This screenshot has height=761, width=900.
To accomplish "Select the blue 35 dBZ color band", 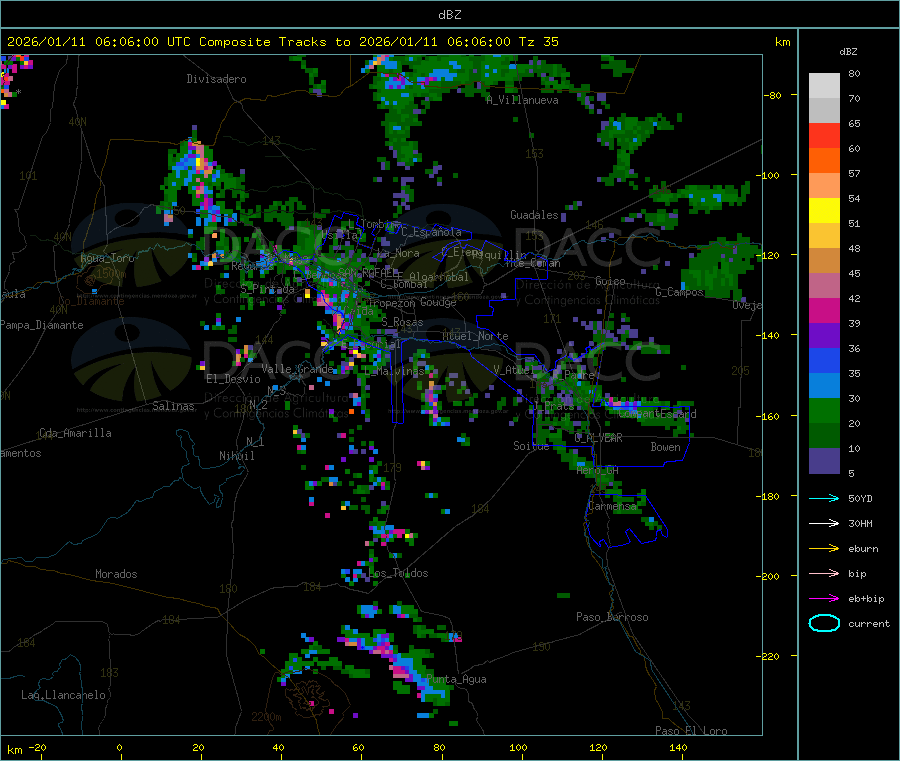I will click(x=824, y=360).
